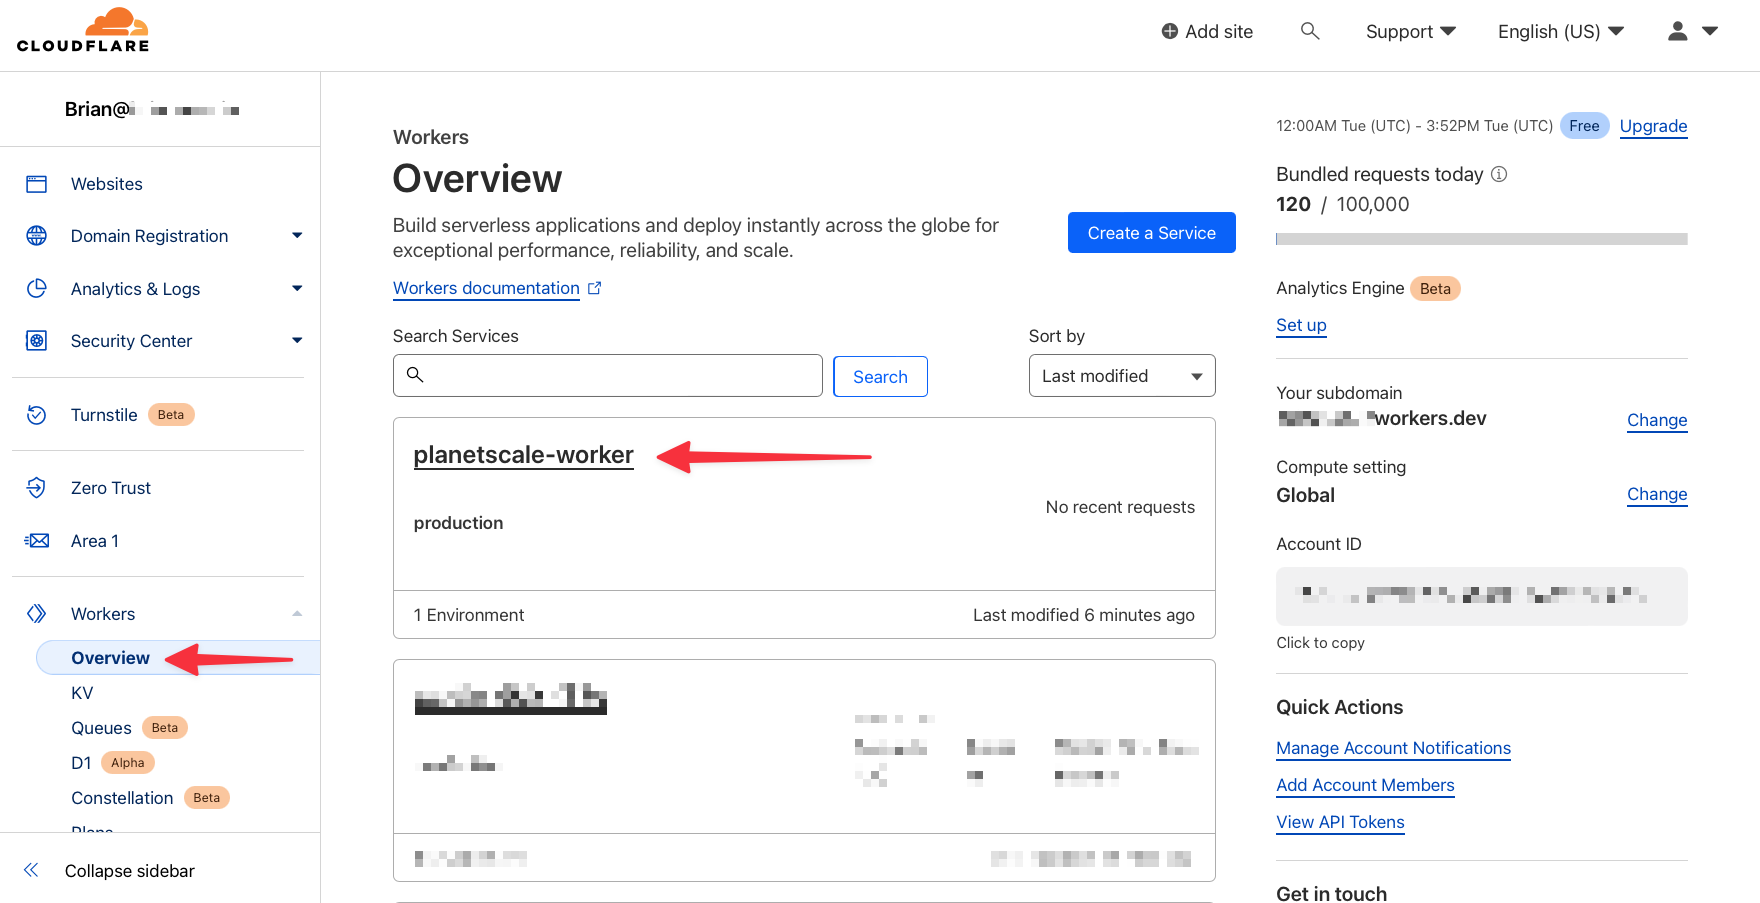Click the Websites sidebar icon
Viewport: 1760px width, 903px height.
click(37, 184)
